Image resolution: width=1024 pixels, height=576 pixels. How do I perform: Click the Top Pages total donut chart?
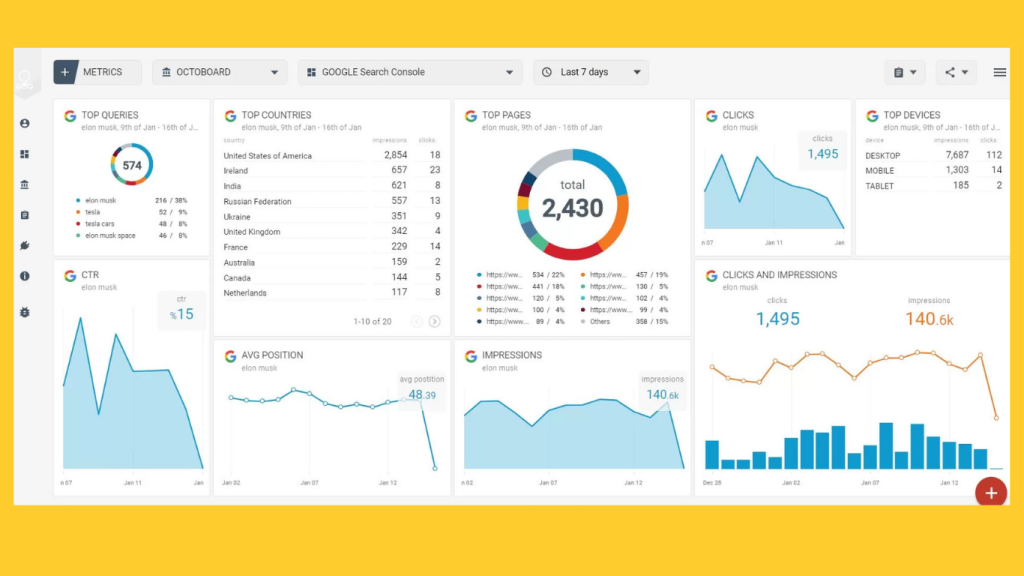(x=572, y=205)
